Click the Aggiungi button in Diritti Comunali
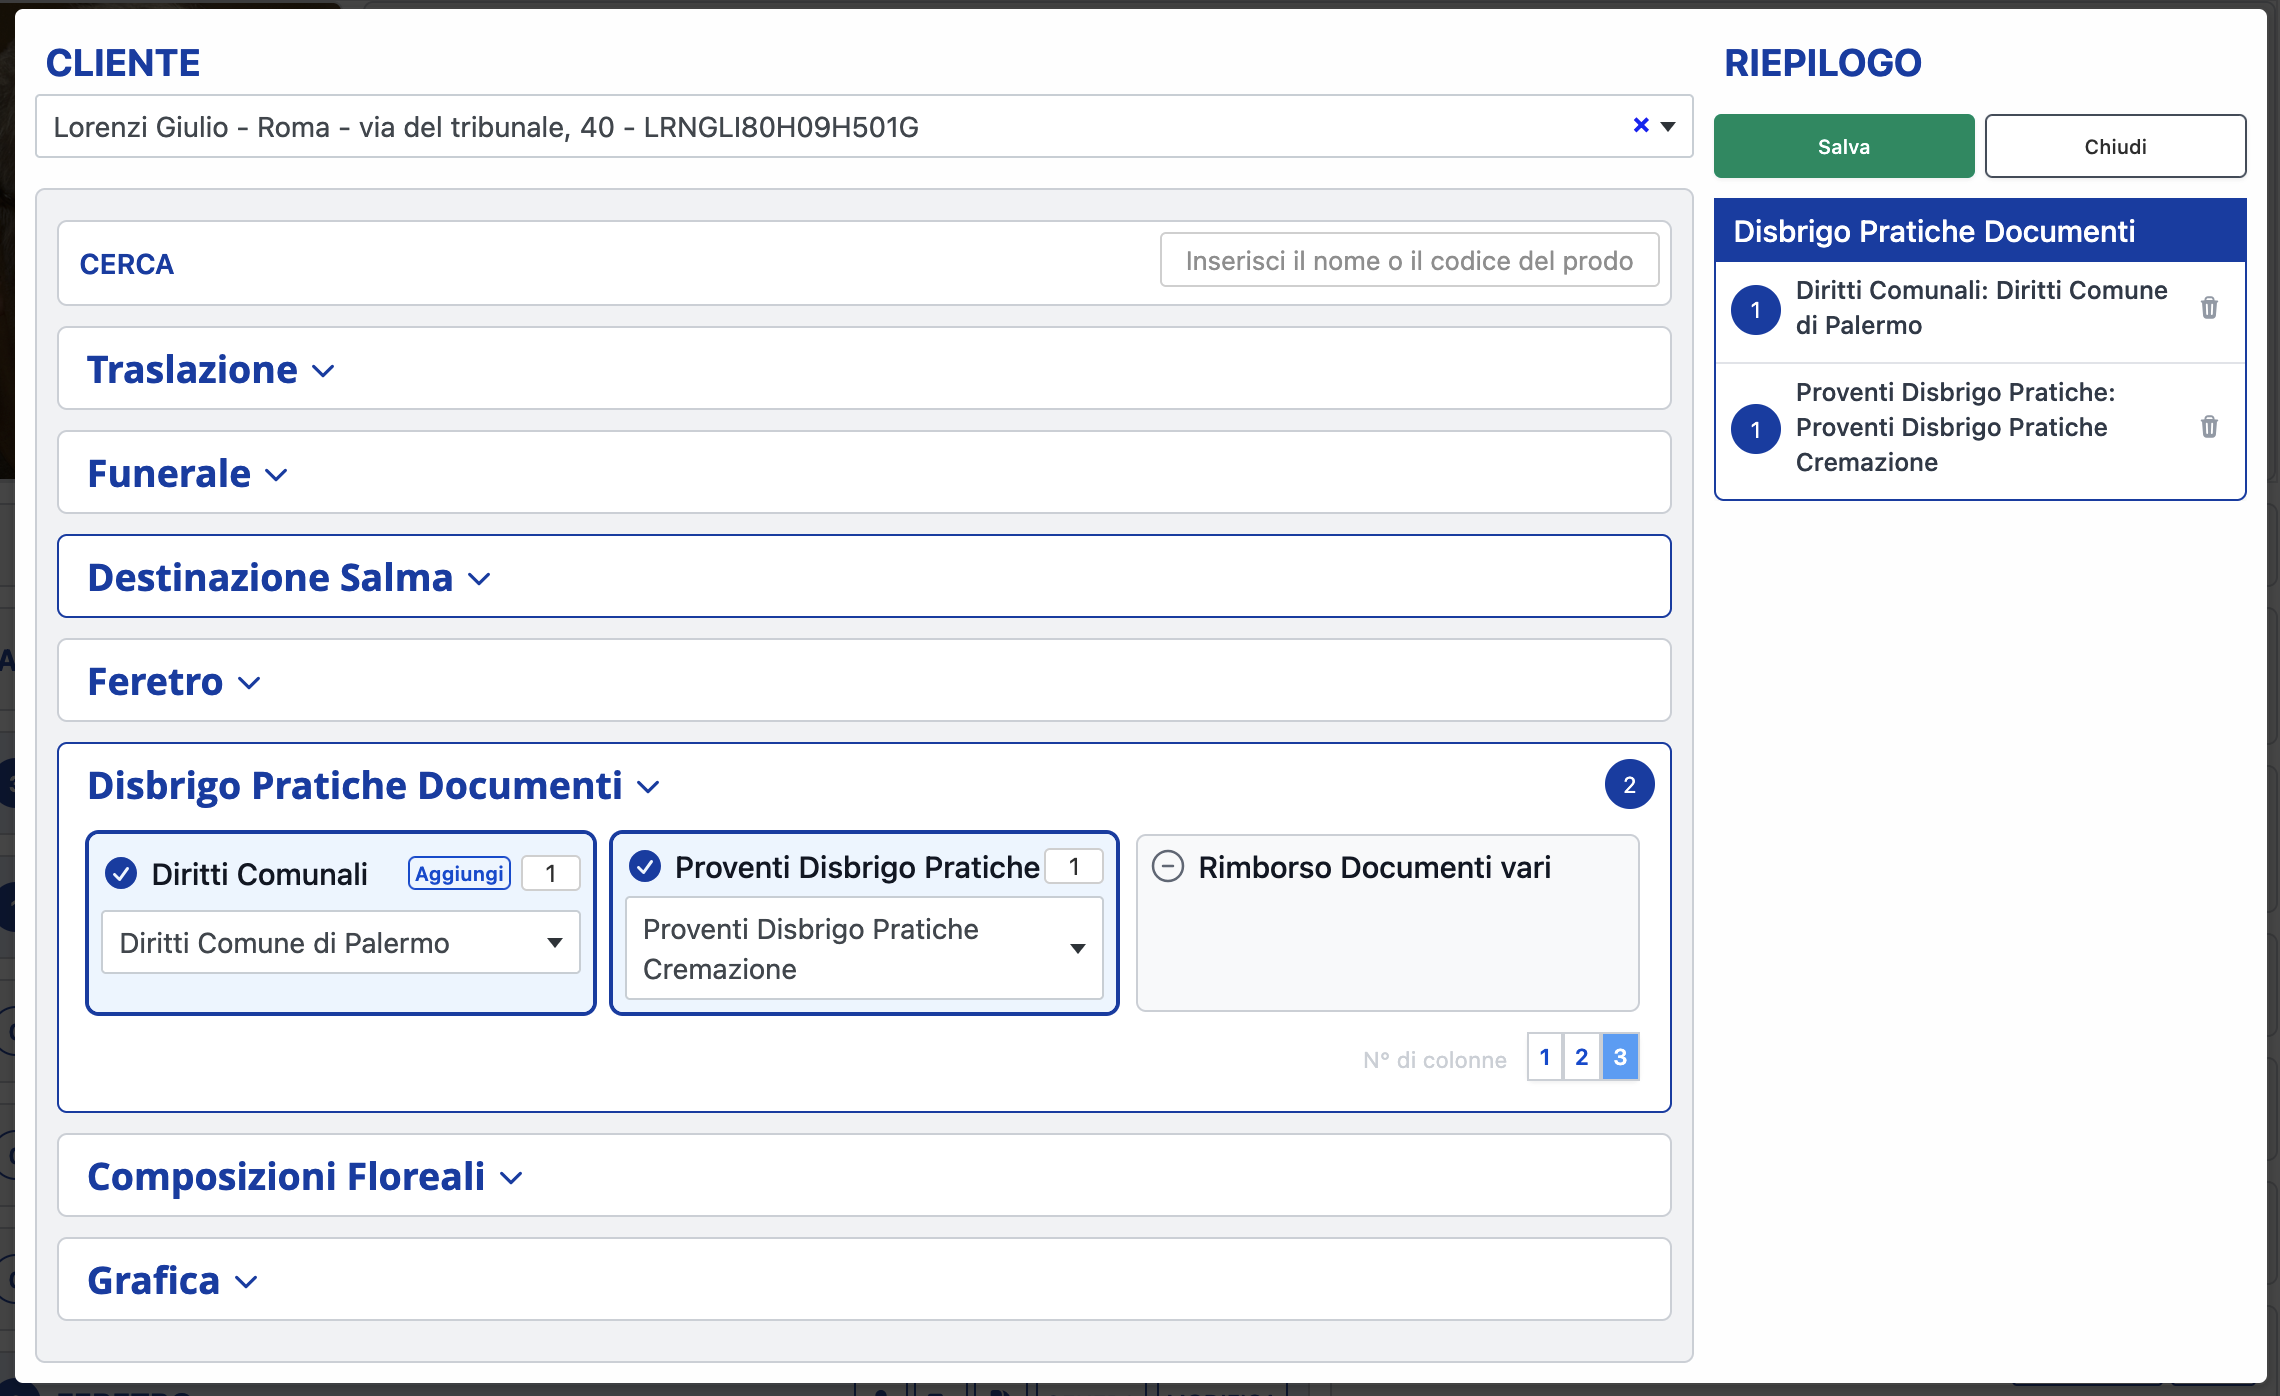The width and height of the screenshot is (2280, 1396). coord(459,873)
